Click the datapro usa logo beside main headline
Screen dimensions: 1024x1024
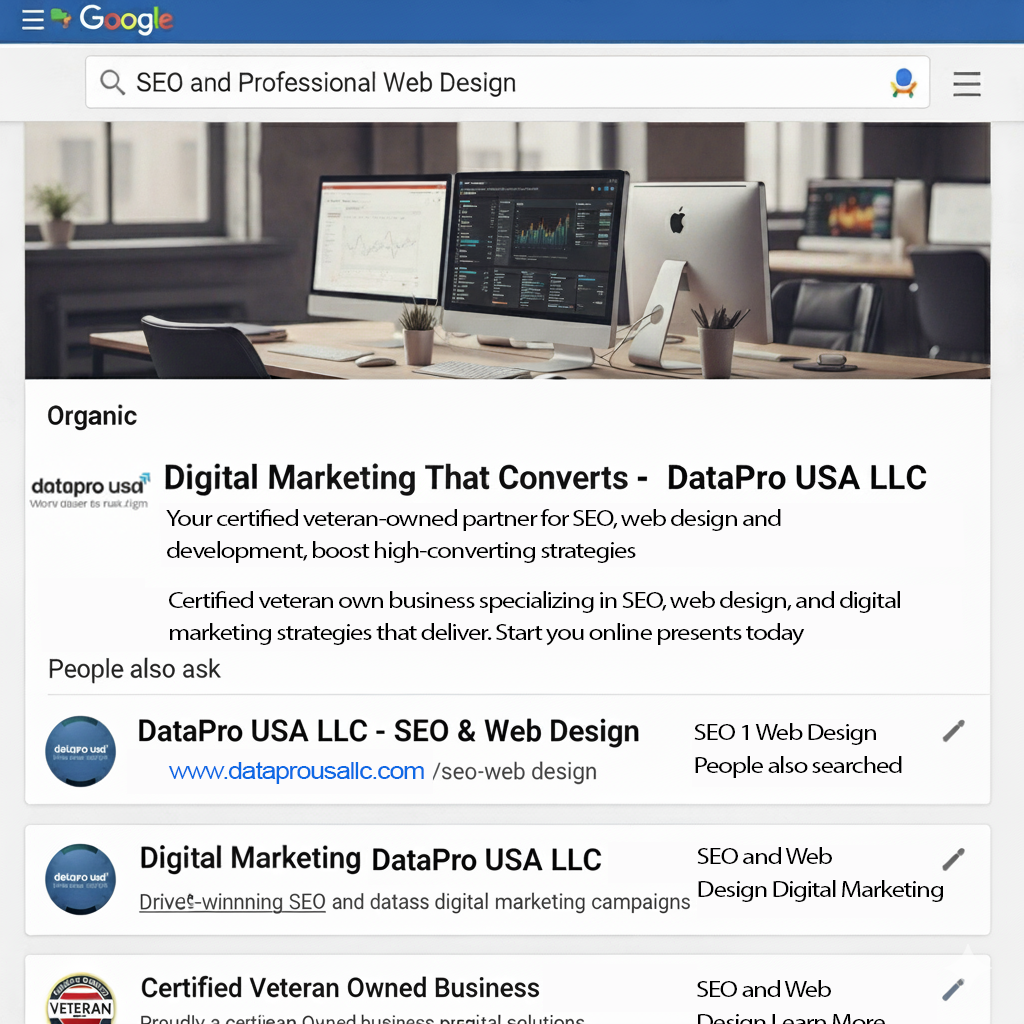click(90, 491)
